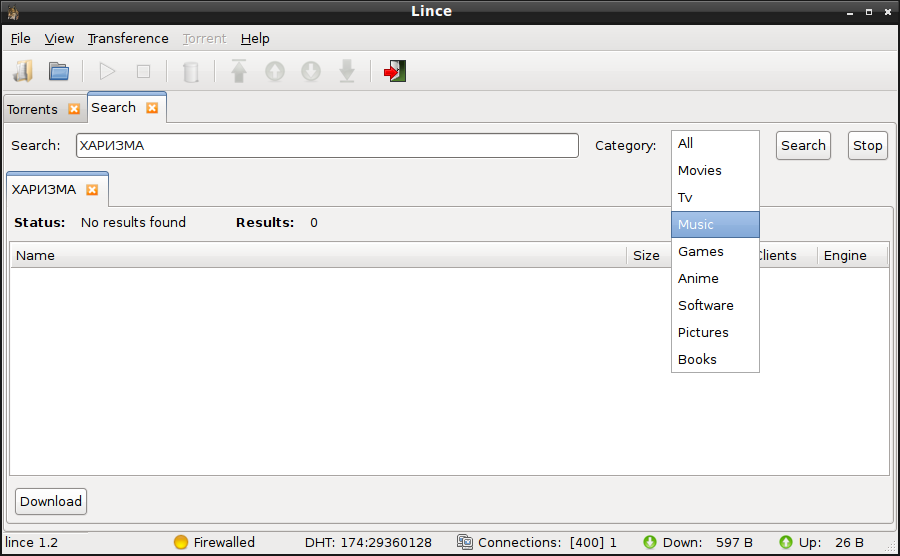Sort results by Name column header
The width and height of the screenshot is (900, 556).
click(319, 255)
